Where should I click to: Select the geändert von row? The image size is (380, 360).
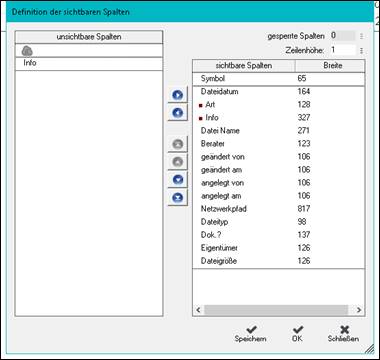279,156
